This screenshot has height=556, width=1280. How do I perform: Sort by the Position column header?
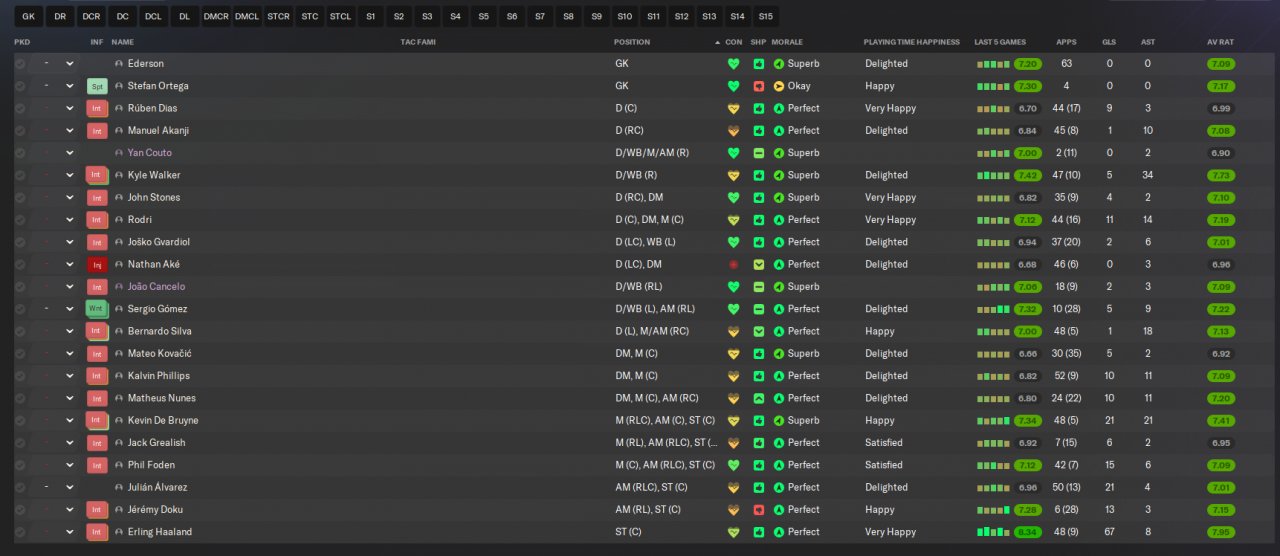pos(632,42)
